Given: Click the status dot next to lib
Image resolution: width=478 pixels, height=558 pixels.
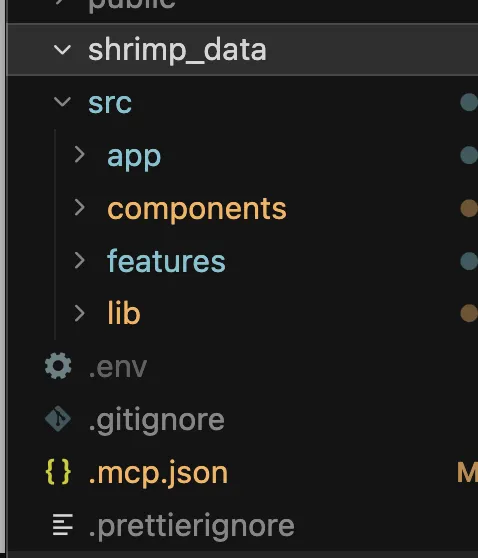Looking at the screenshot, I should coord(469,313).
